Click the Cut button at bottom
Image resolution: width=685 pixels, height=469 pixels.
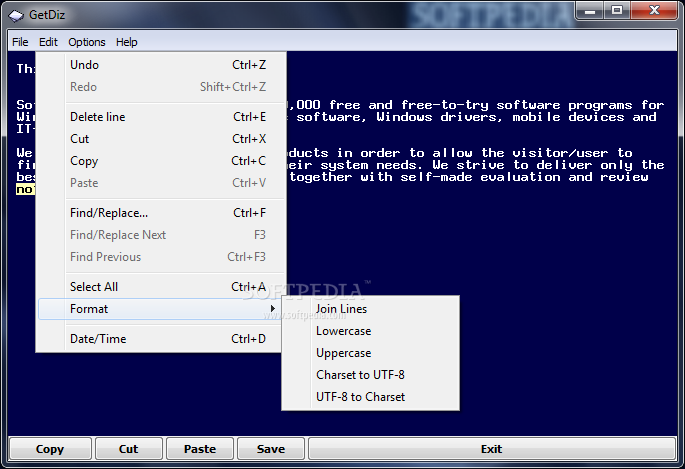128,449
